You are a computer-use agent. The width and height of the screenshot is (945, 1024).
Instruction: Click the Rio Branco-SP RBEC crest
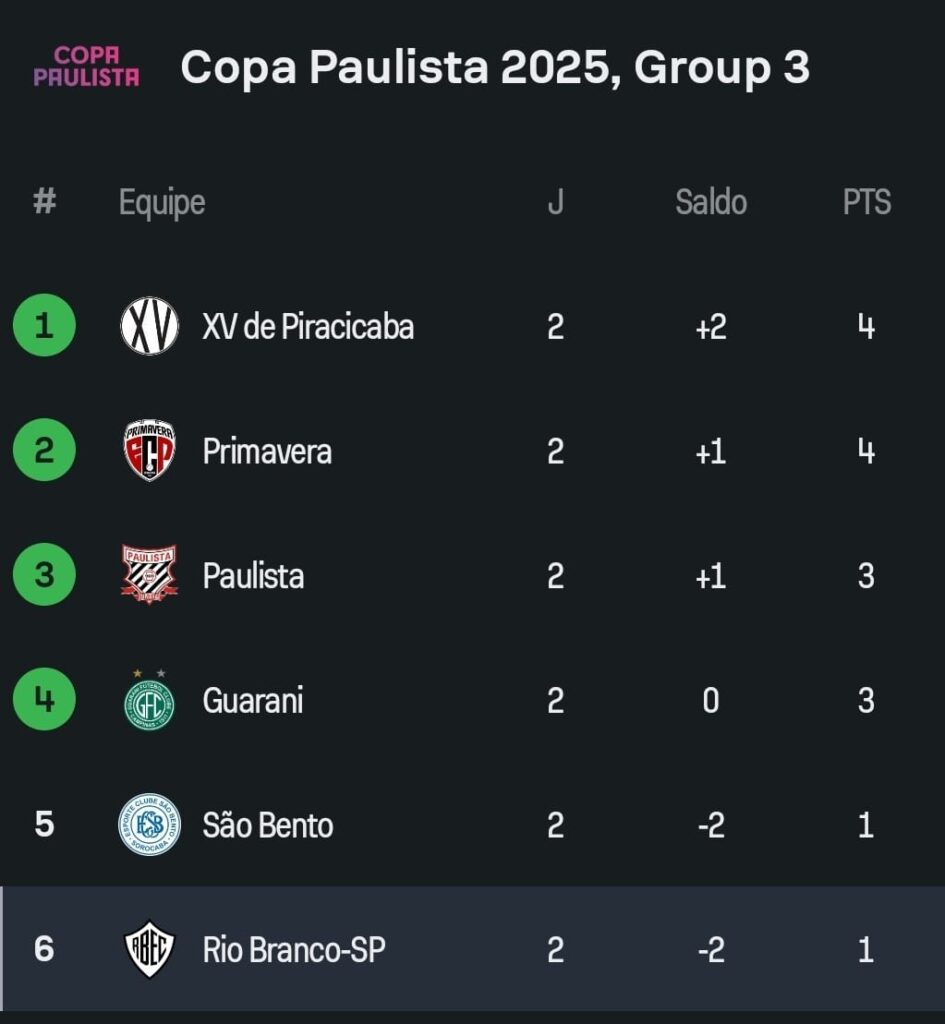tap(150, 950)
